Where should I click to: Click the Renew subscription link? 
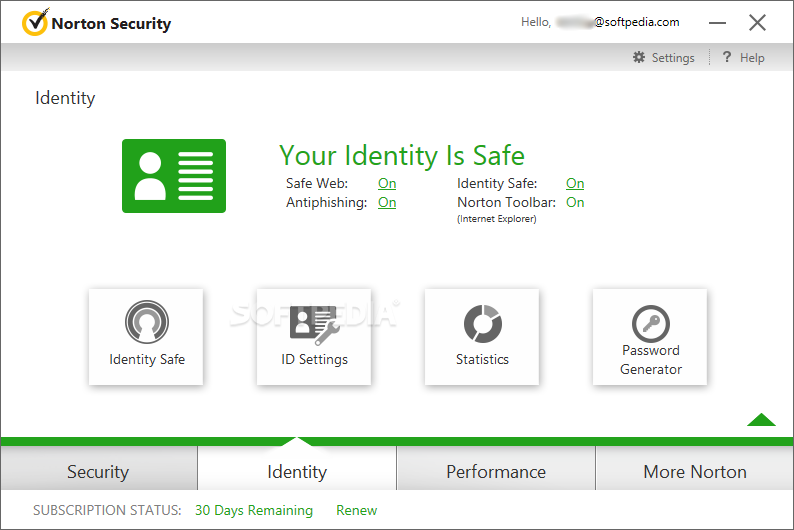356,510
